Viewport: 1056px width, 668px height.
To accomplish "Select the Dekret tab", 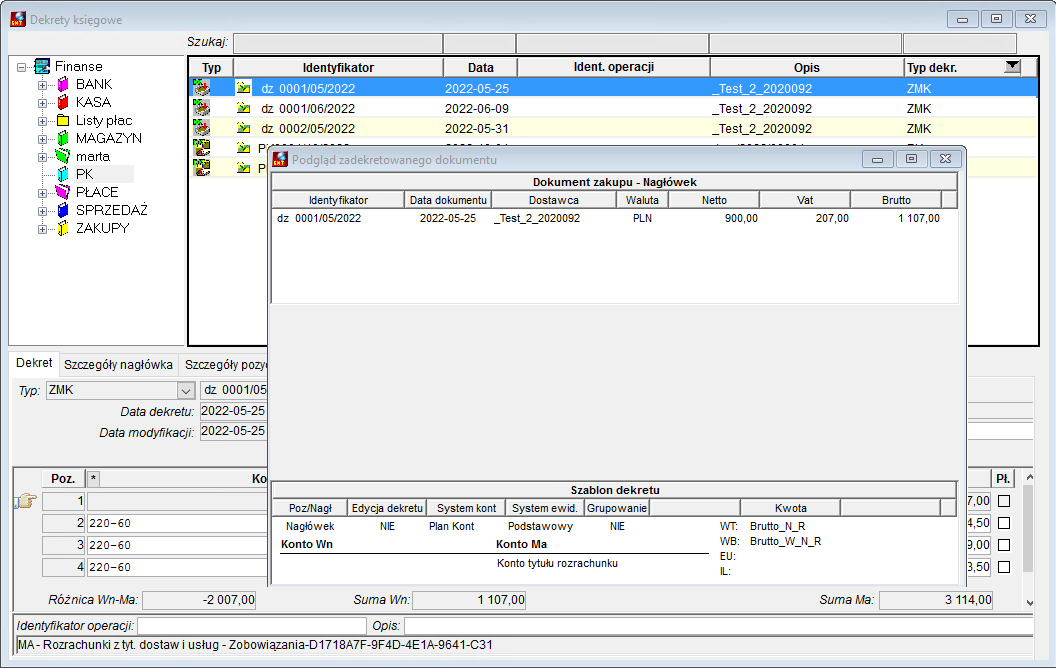I will (x=34, y=363).
